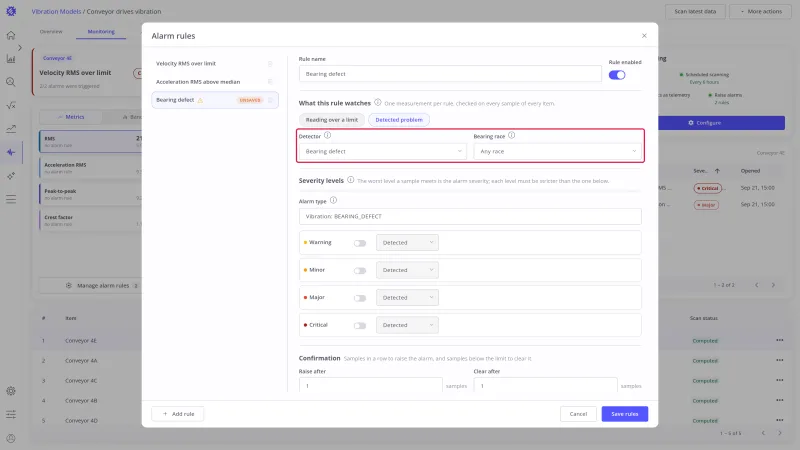Open the settings gear in sidebar
Image resolution: width=800 pixels, height=450 pixels.
(11, 391)
